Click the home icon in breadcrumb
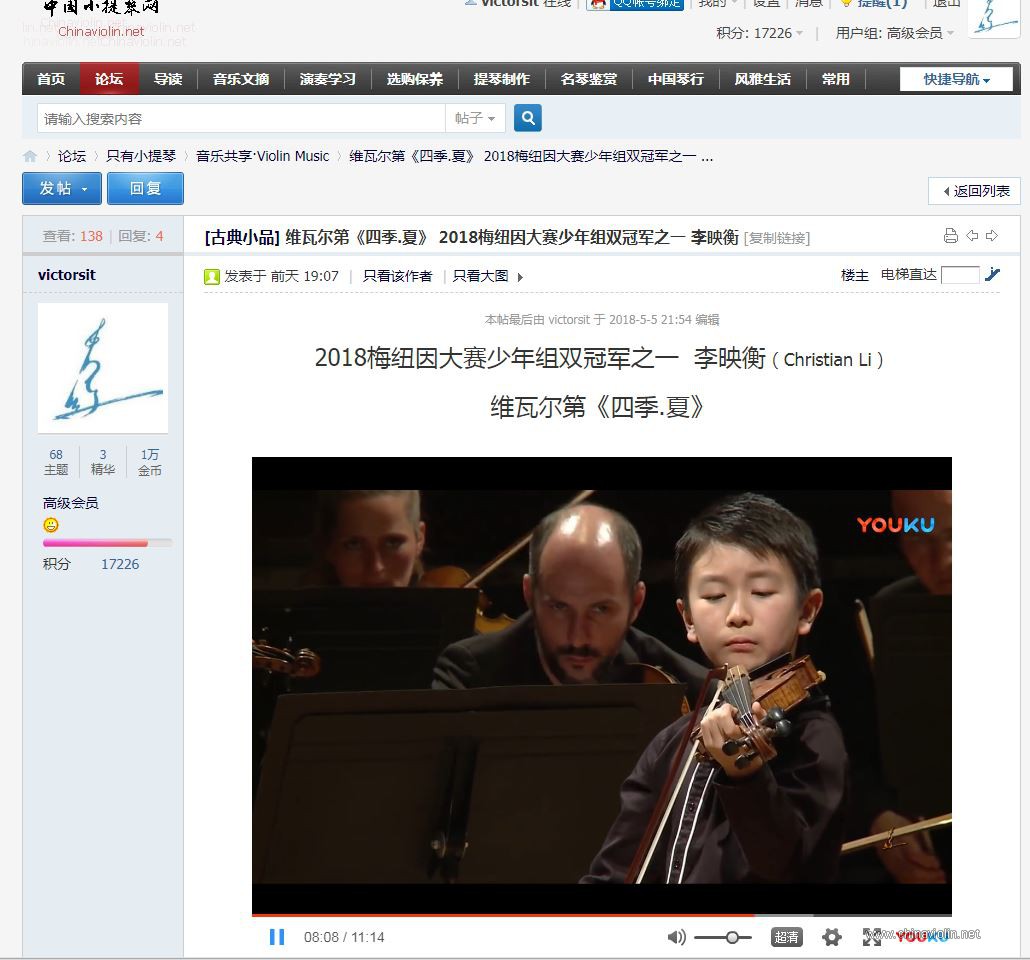Image resolution: width=1030 pixels, height=960 pixels. tap(30, 156)
